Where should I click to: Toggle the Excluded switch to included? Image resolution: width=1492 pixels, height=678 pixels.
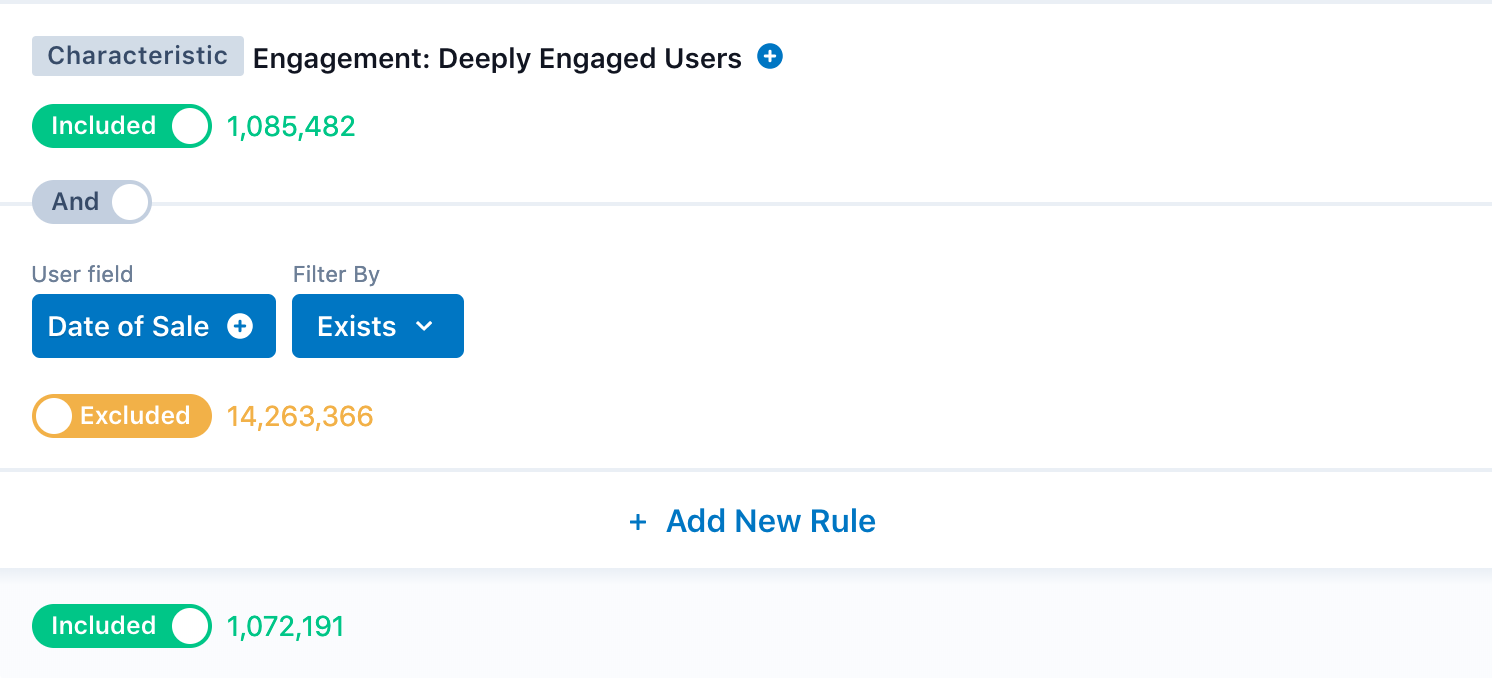click(x=122, y=416)
